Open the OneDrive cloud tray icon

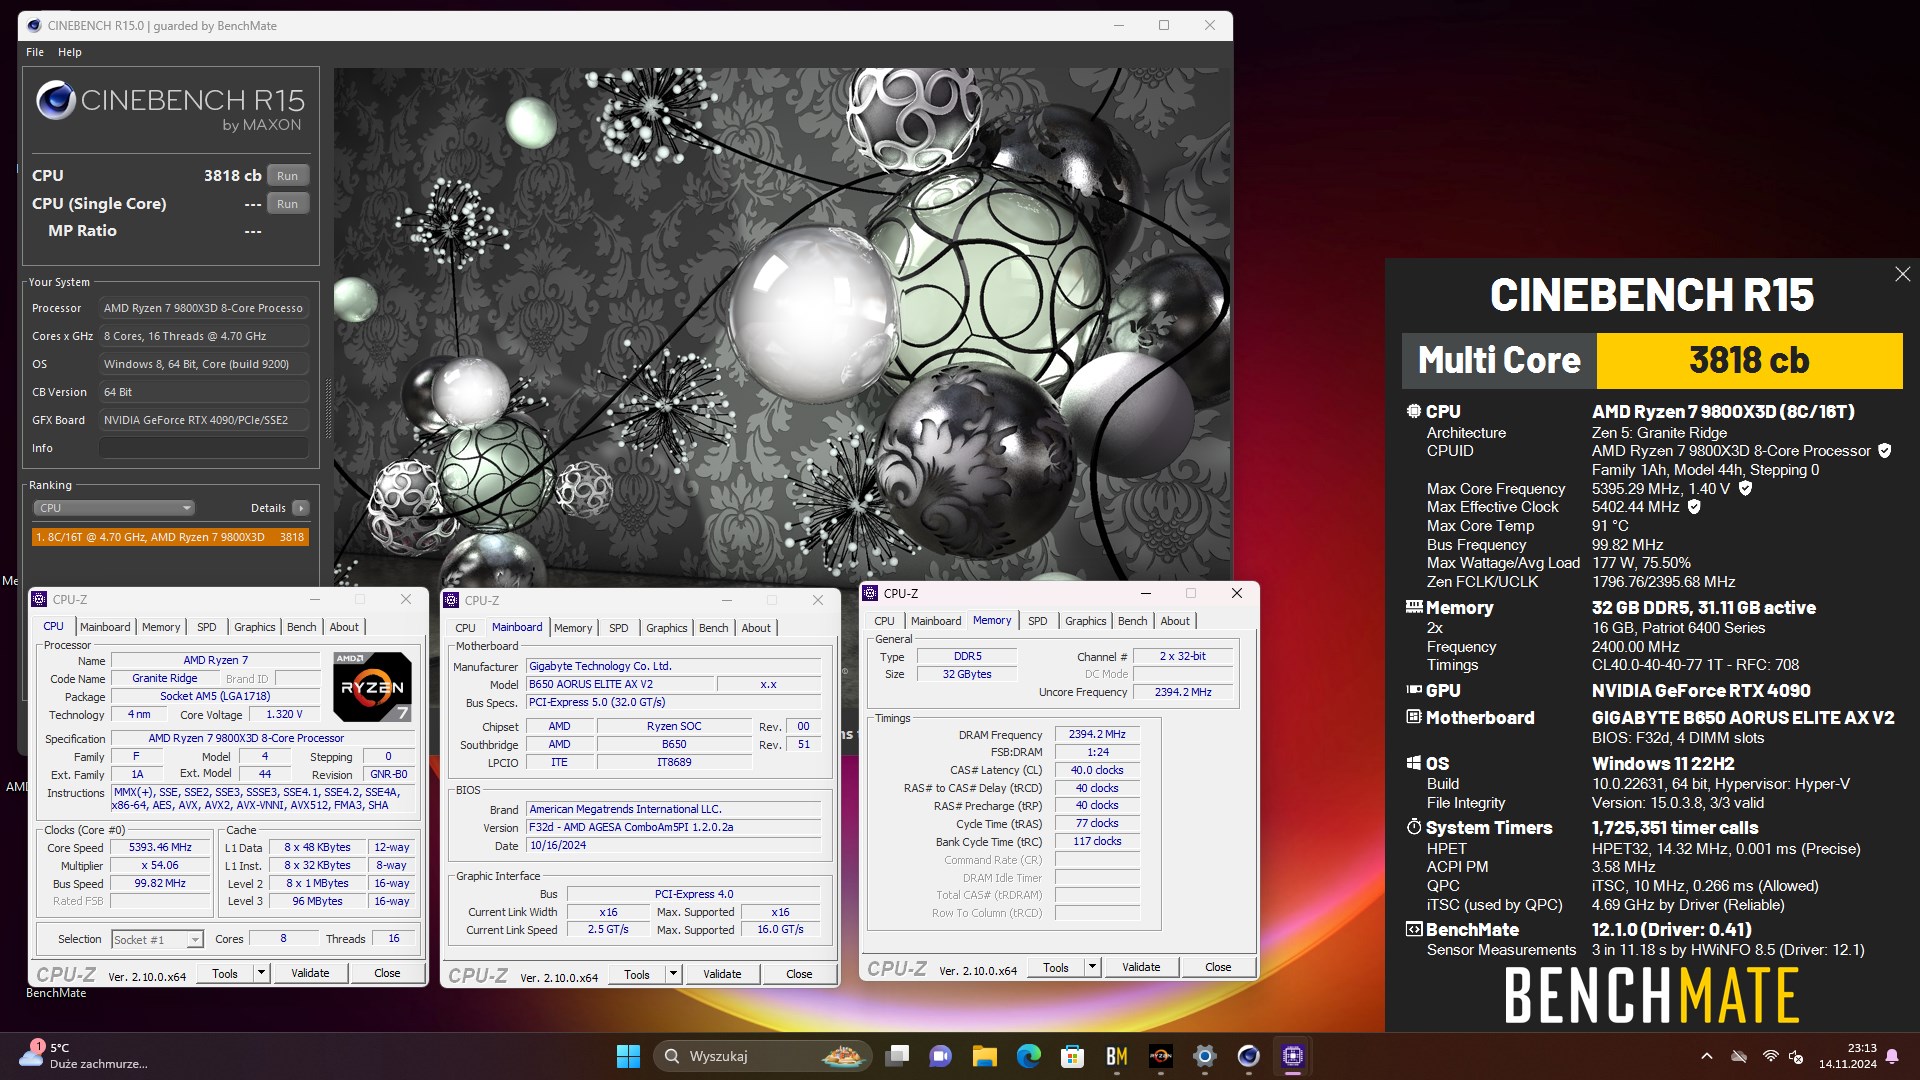tap(1739, 1056)
